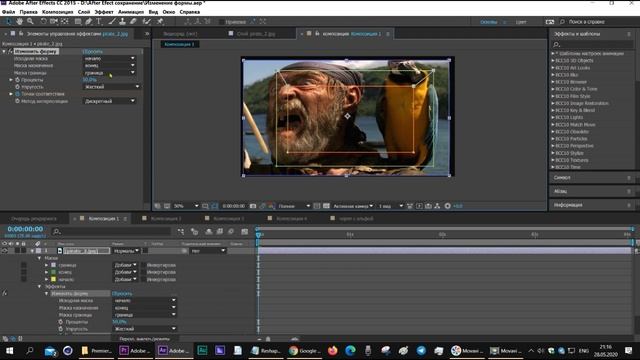Select the Roto Brush tool
This screenshot has height=360, width=640.
(x=147, y=22)
